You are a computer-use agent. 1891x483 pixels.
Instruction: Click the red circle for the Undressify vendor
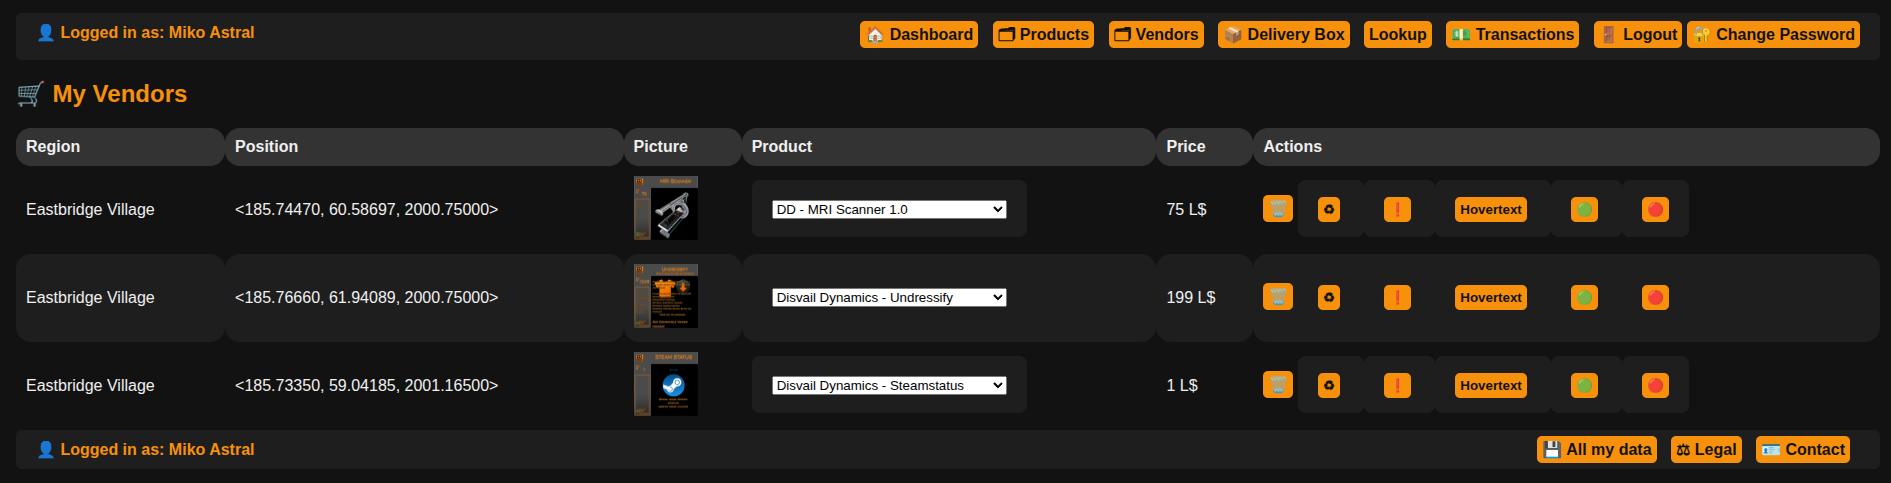(x=1655, y=297)
